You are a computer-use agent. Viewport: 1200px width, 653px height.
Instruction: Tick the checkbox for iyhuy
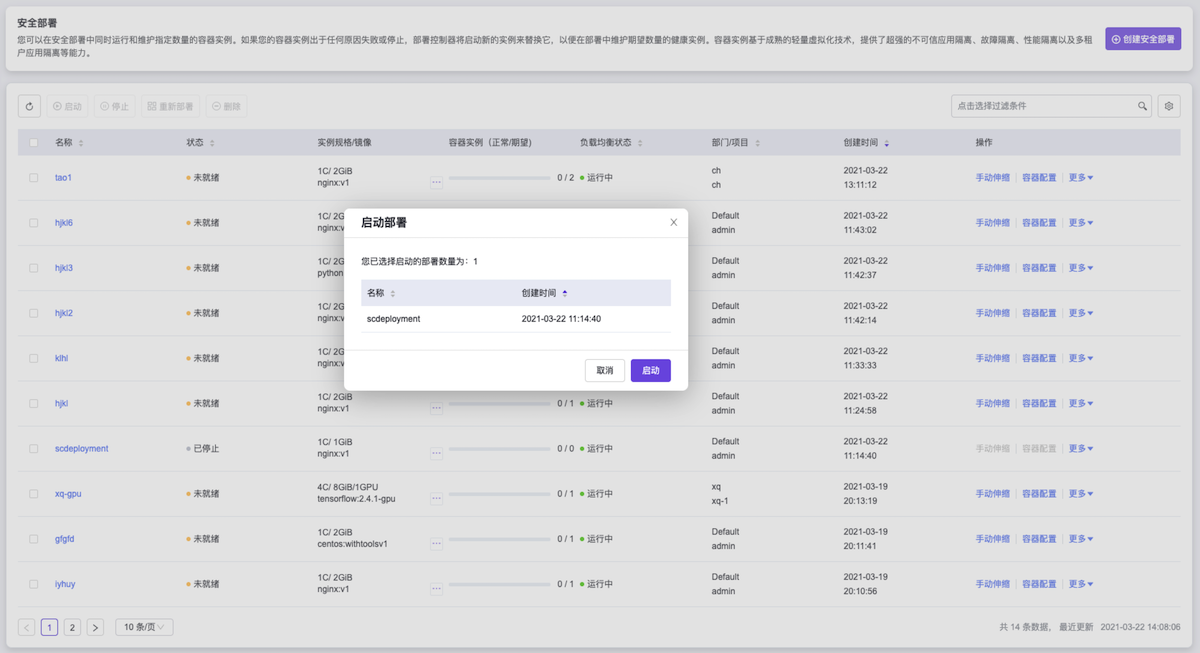pos(33,584)
